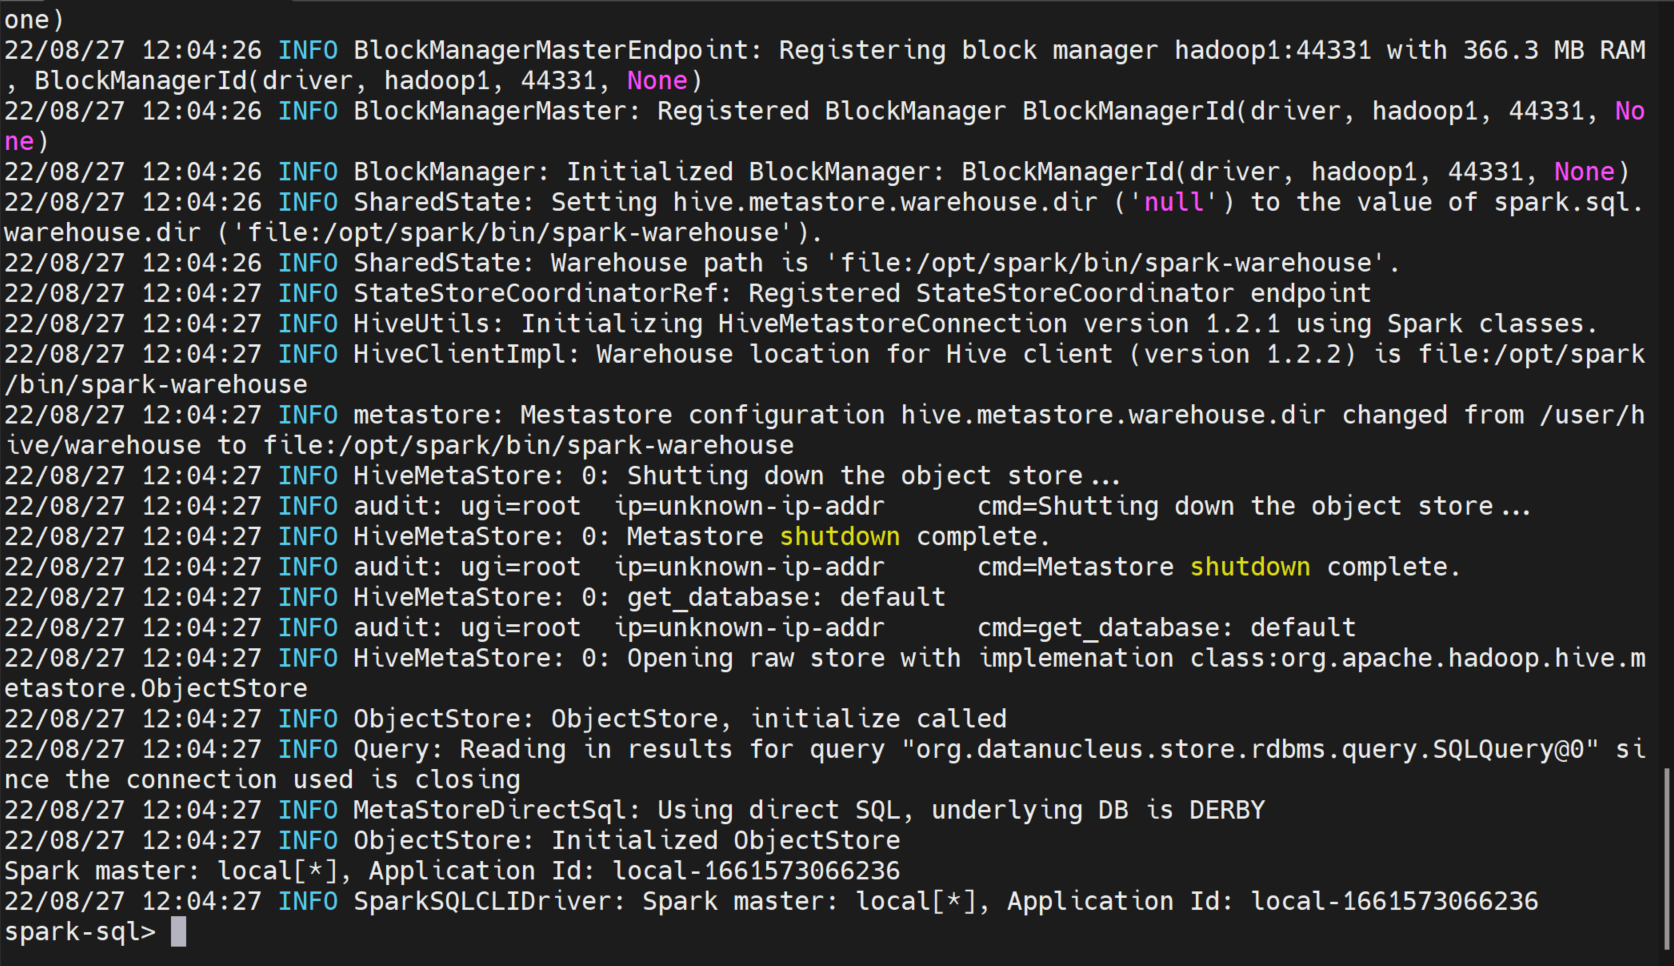Click the 'initialize called' text
1674x966 pixels.
878,719
